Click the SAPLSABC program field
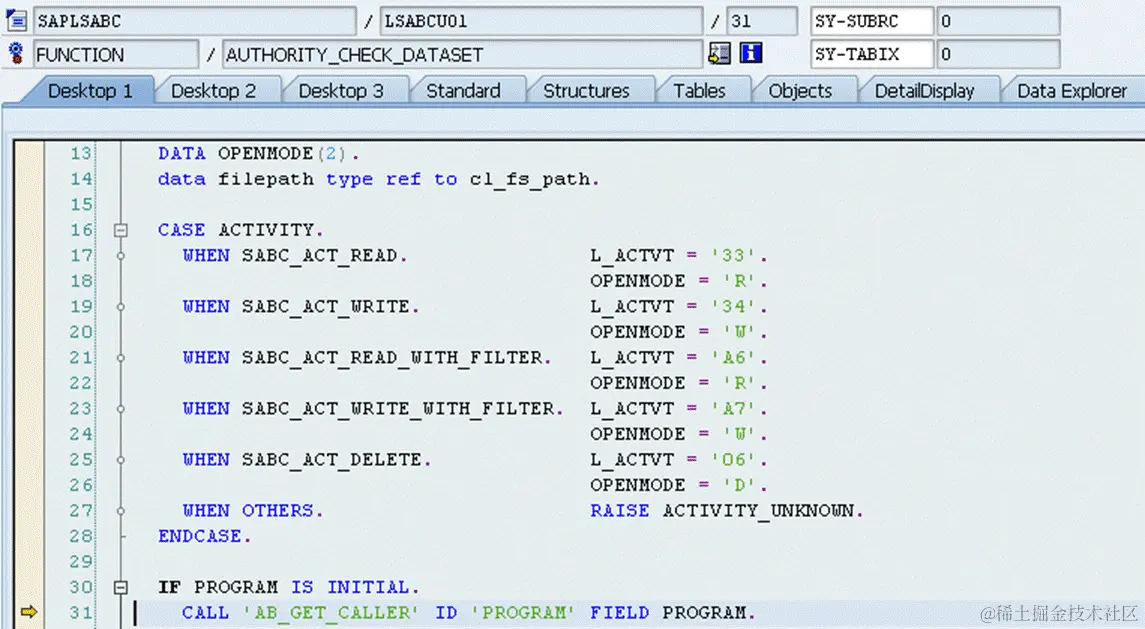 [194, 21]
